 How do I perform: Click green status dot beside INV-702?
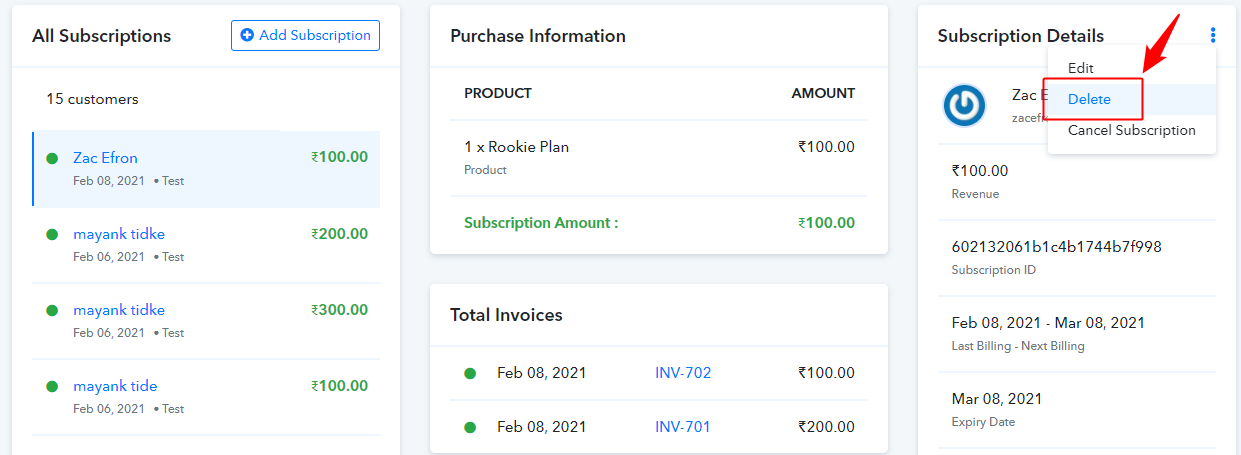coord(470,373)
